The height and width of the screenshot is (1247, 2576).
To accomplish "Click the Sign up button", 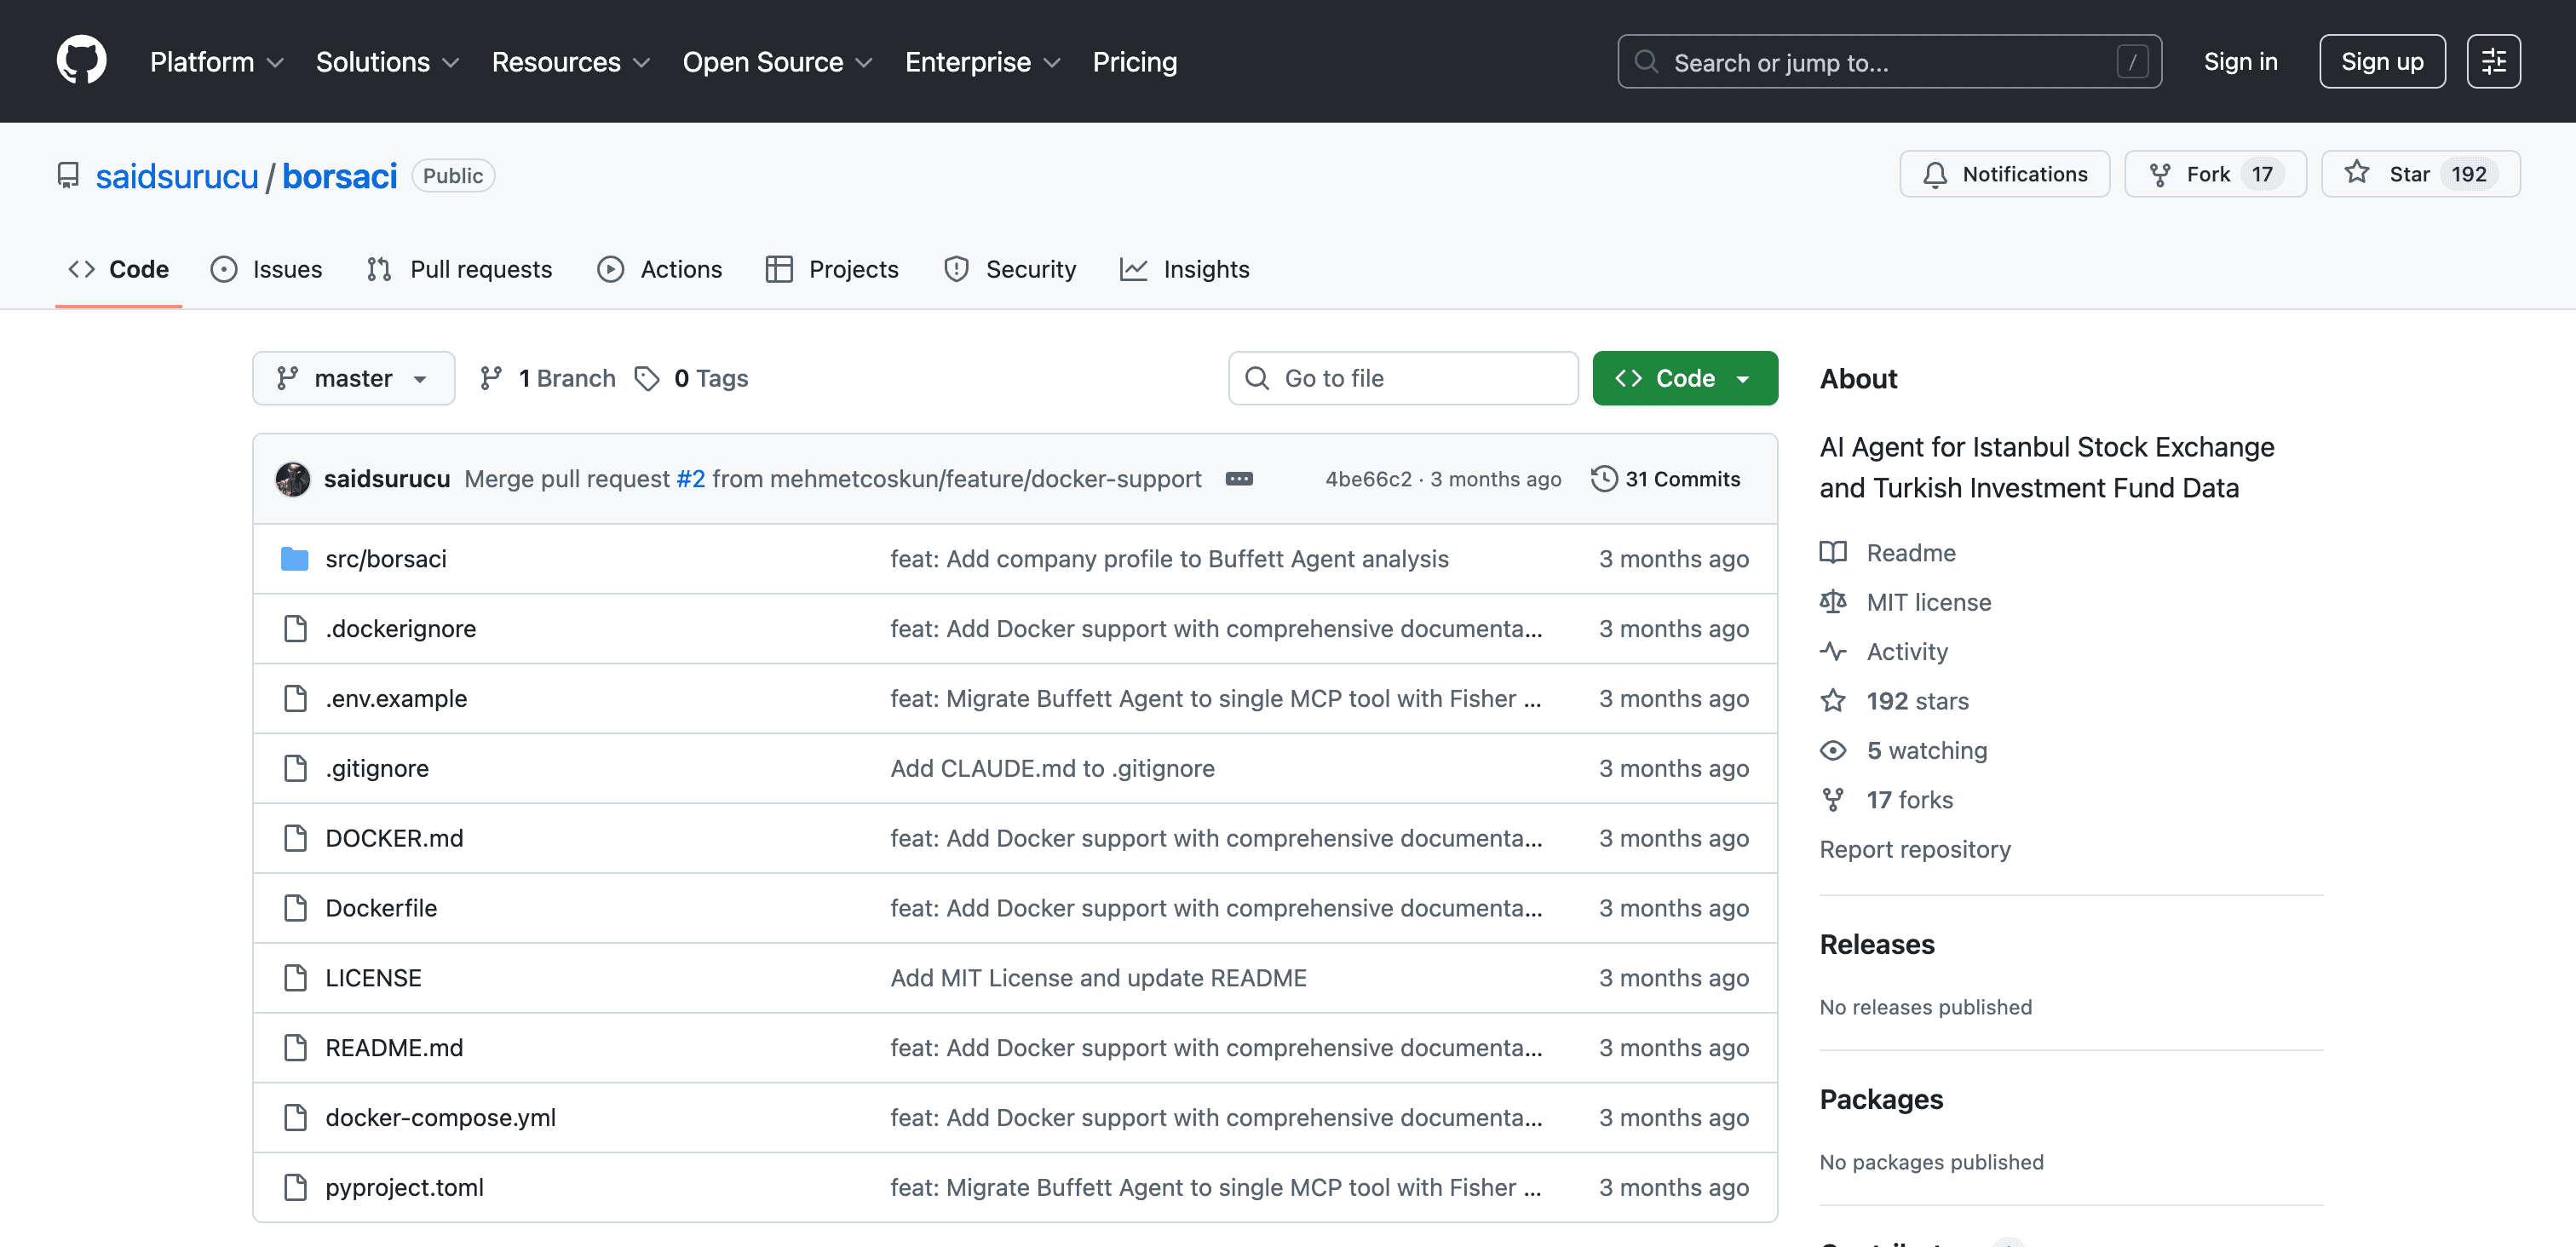I will point(2382,61).
